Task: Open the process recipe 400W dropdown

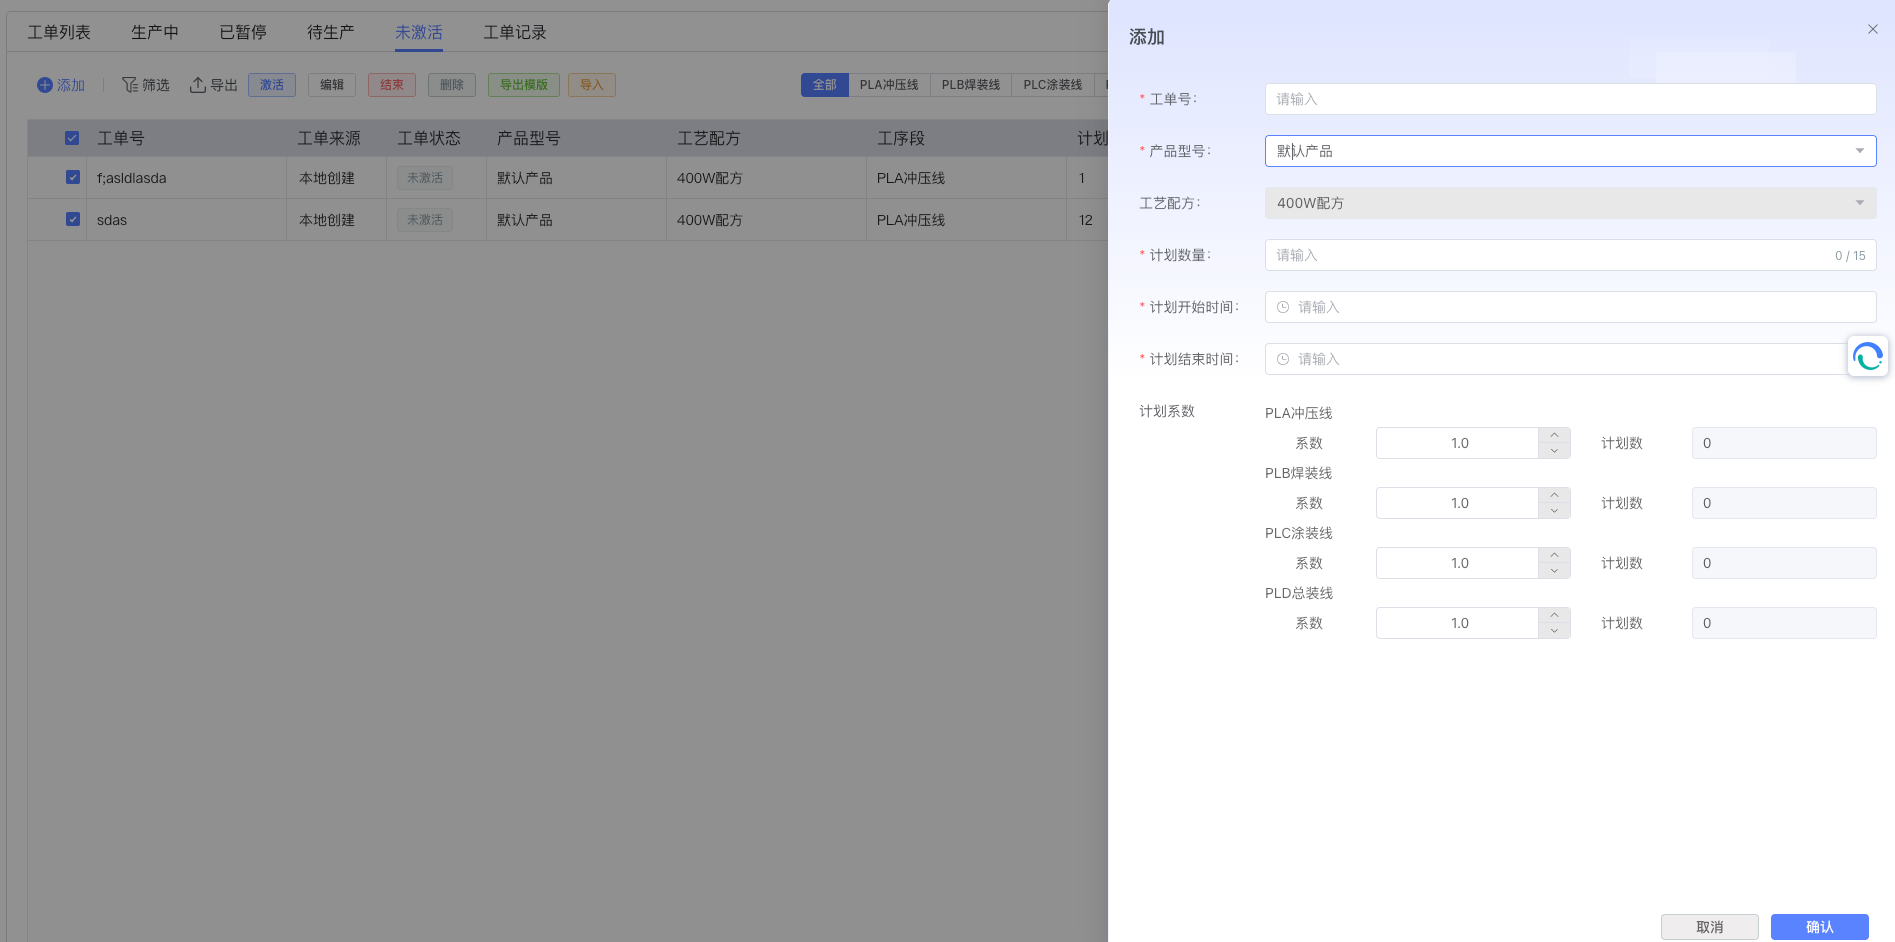Action: click(1859, 203)
